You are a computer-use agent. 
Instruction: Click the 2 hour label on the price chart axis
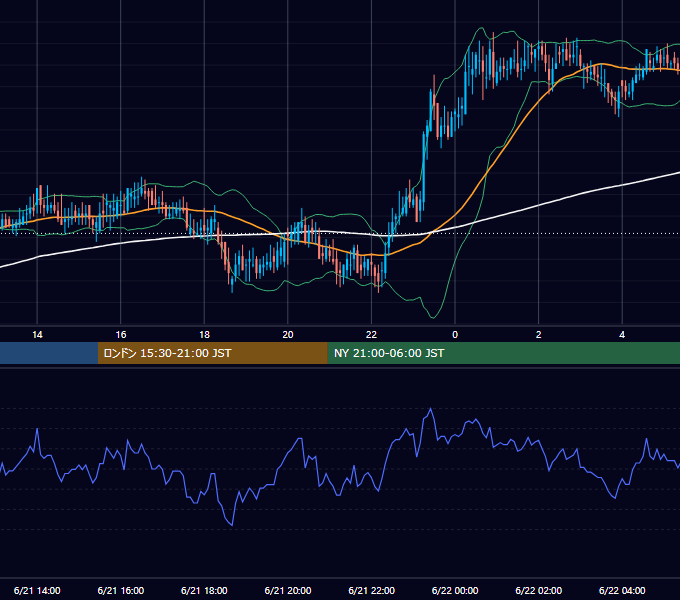point(539,335)
